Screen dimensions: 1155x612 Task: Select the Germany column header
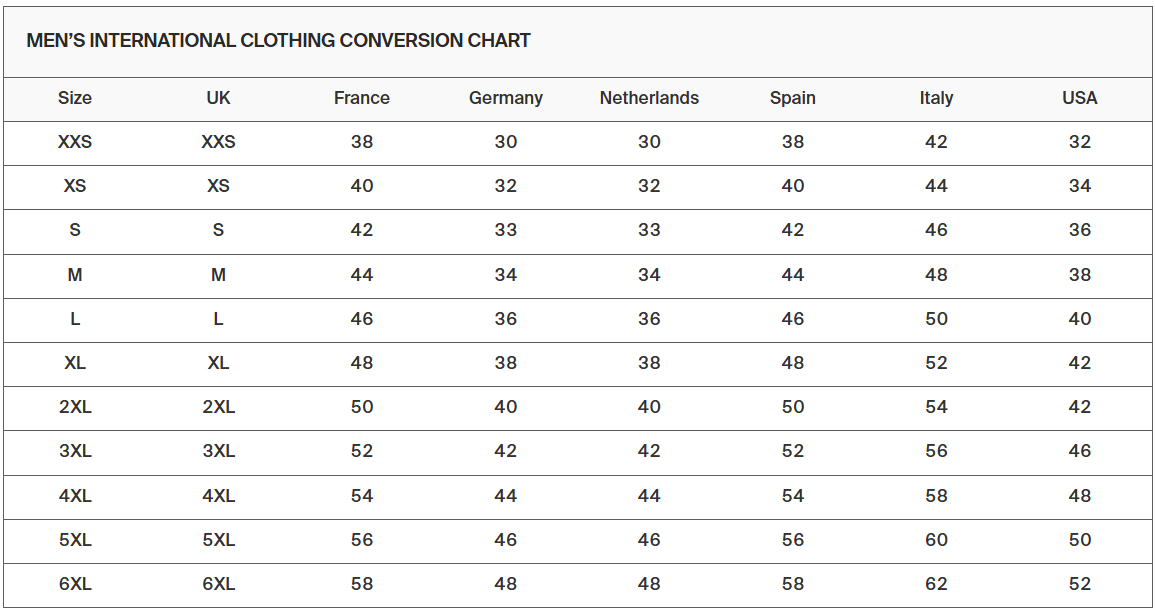tap(506, 98)
